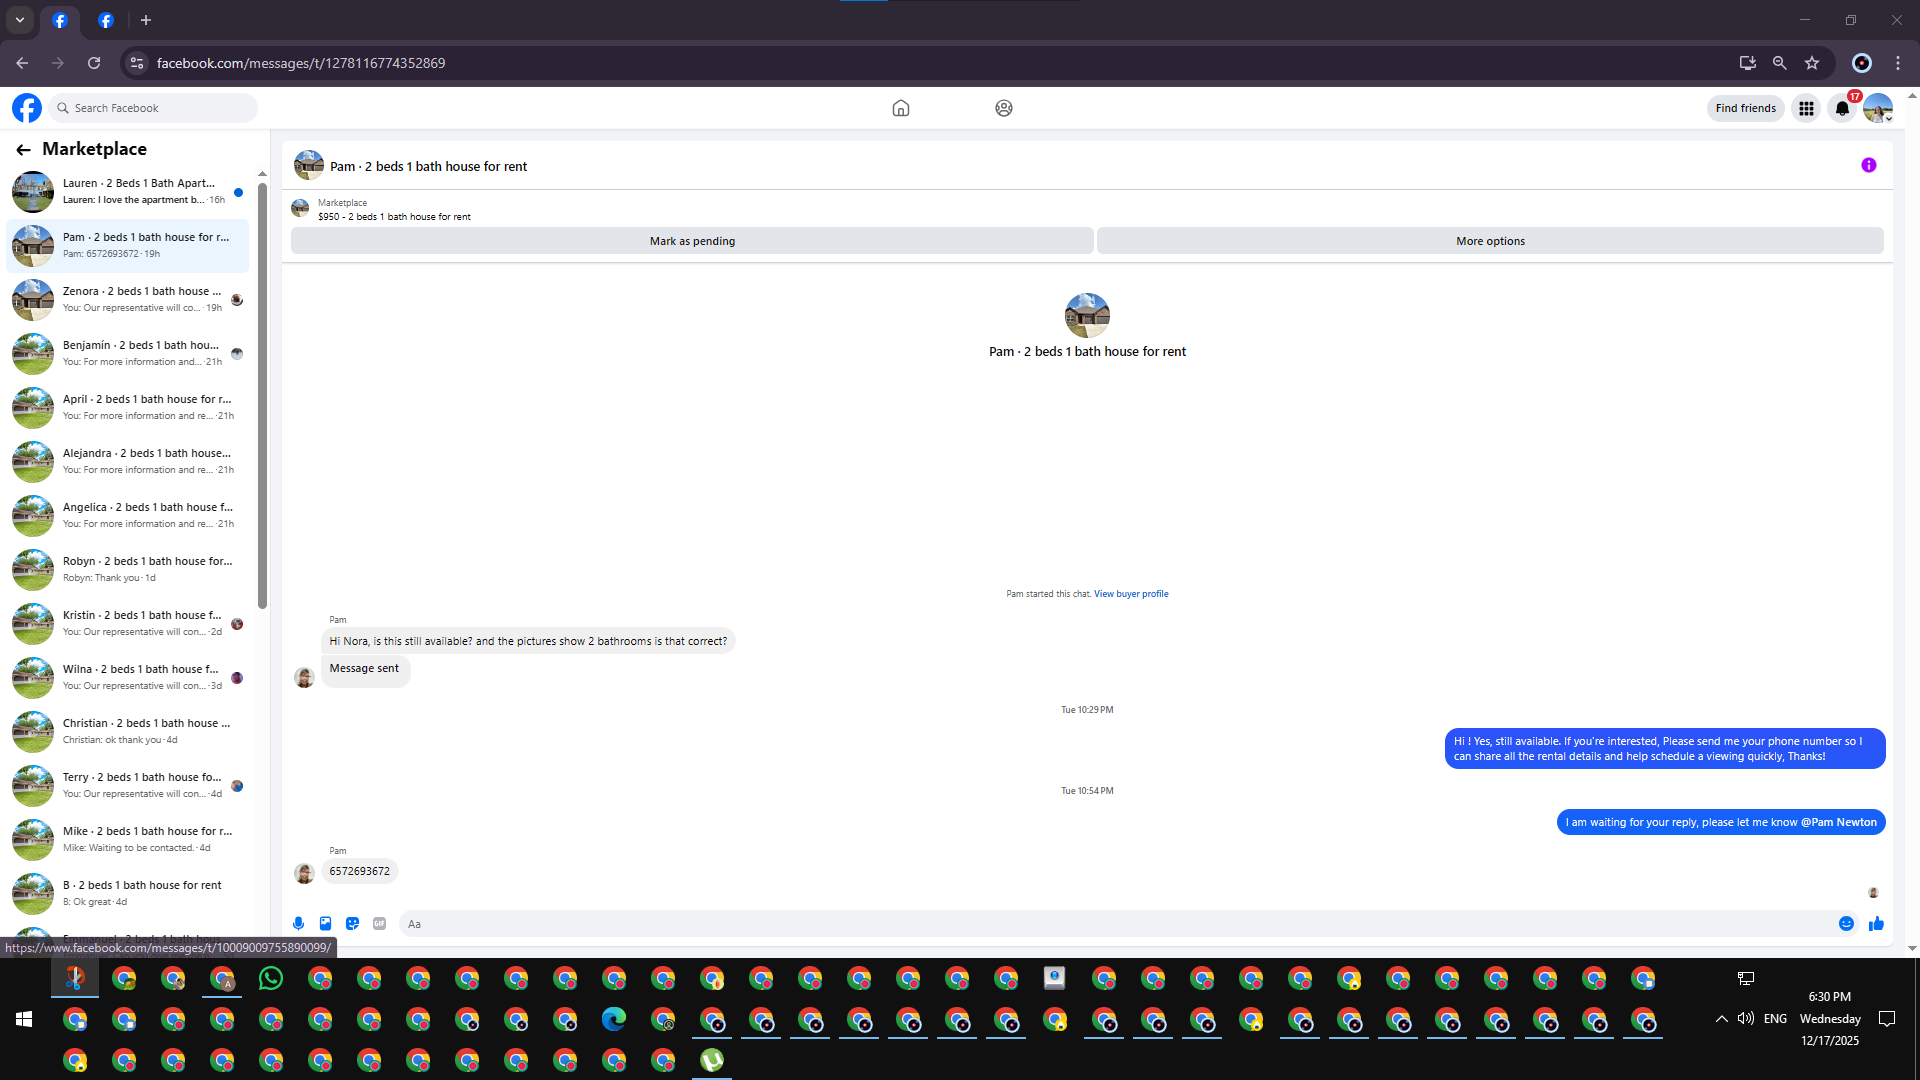Click the voice clip microphone icon
This screenshot has width=1920, height=1080.
click(x=298, y=924)
